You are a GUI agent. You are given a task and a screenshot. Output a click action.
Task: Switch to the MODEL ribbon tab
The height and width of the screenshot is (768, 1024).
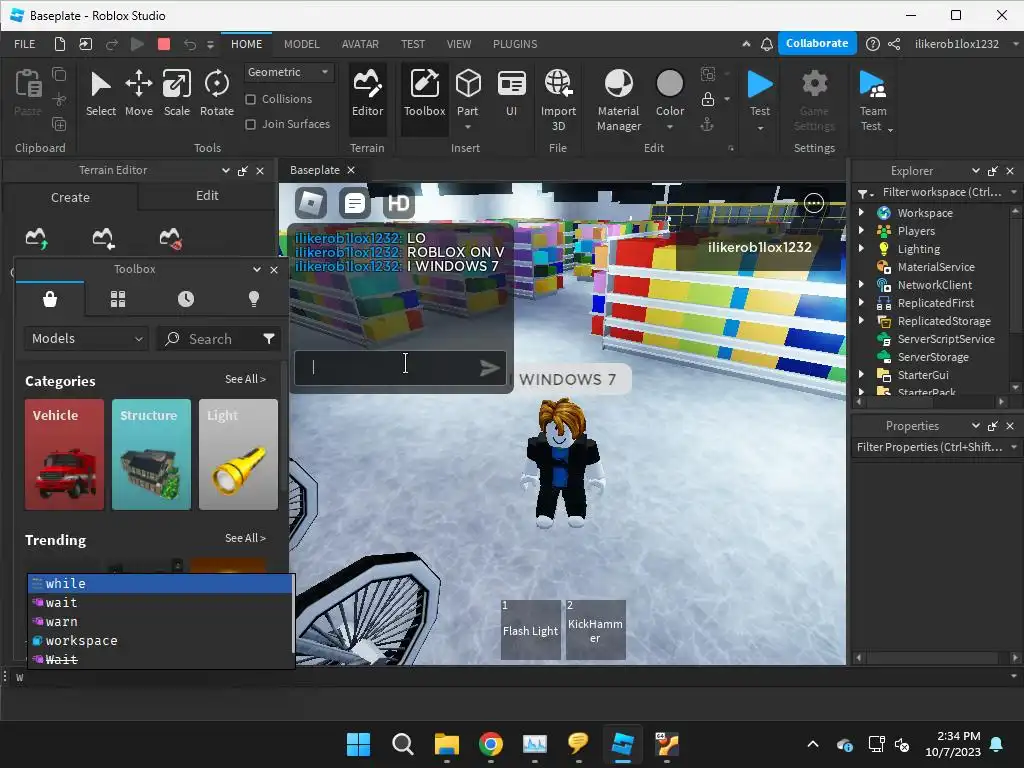[x=302, y=44]
